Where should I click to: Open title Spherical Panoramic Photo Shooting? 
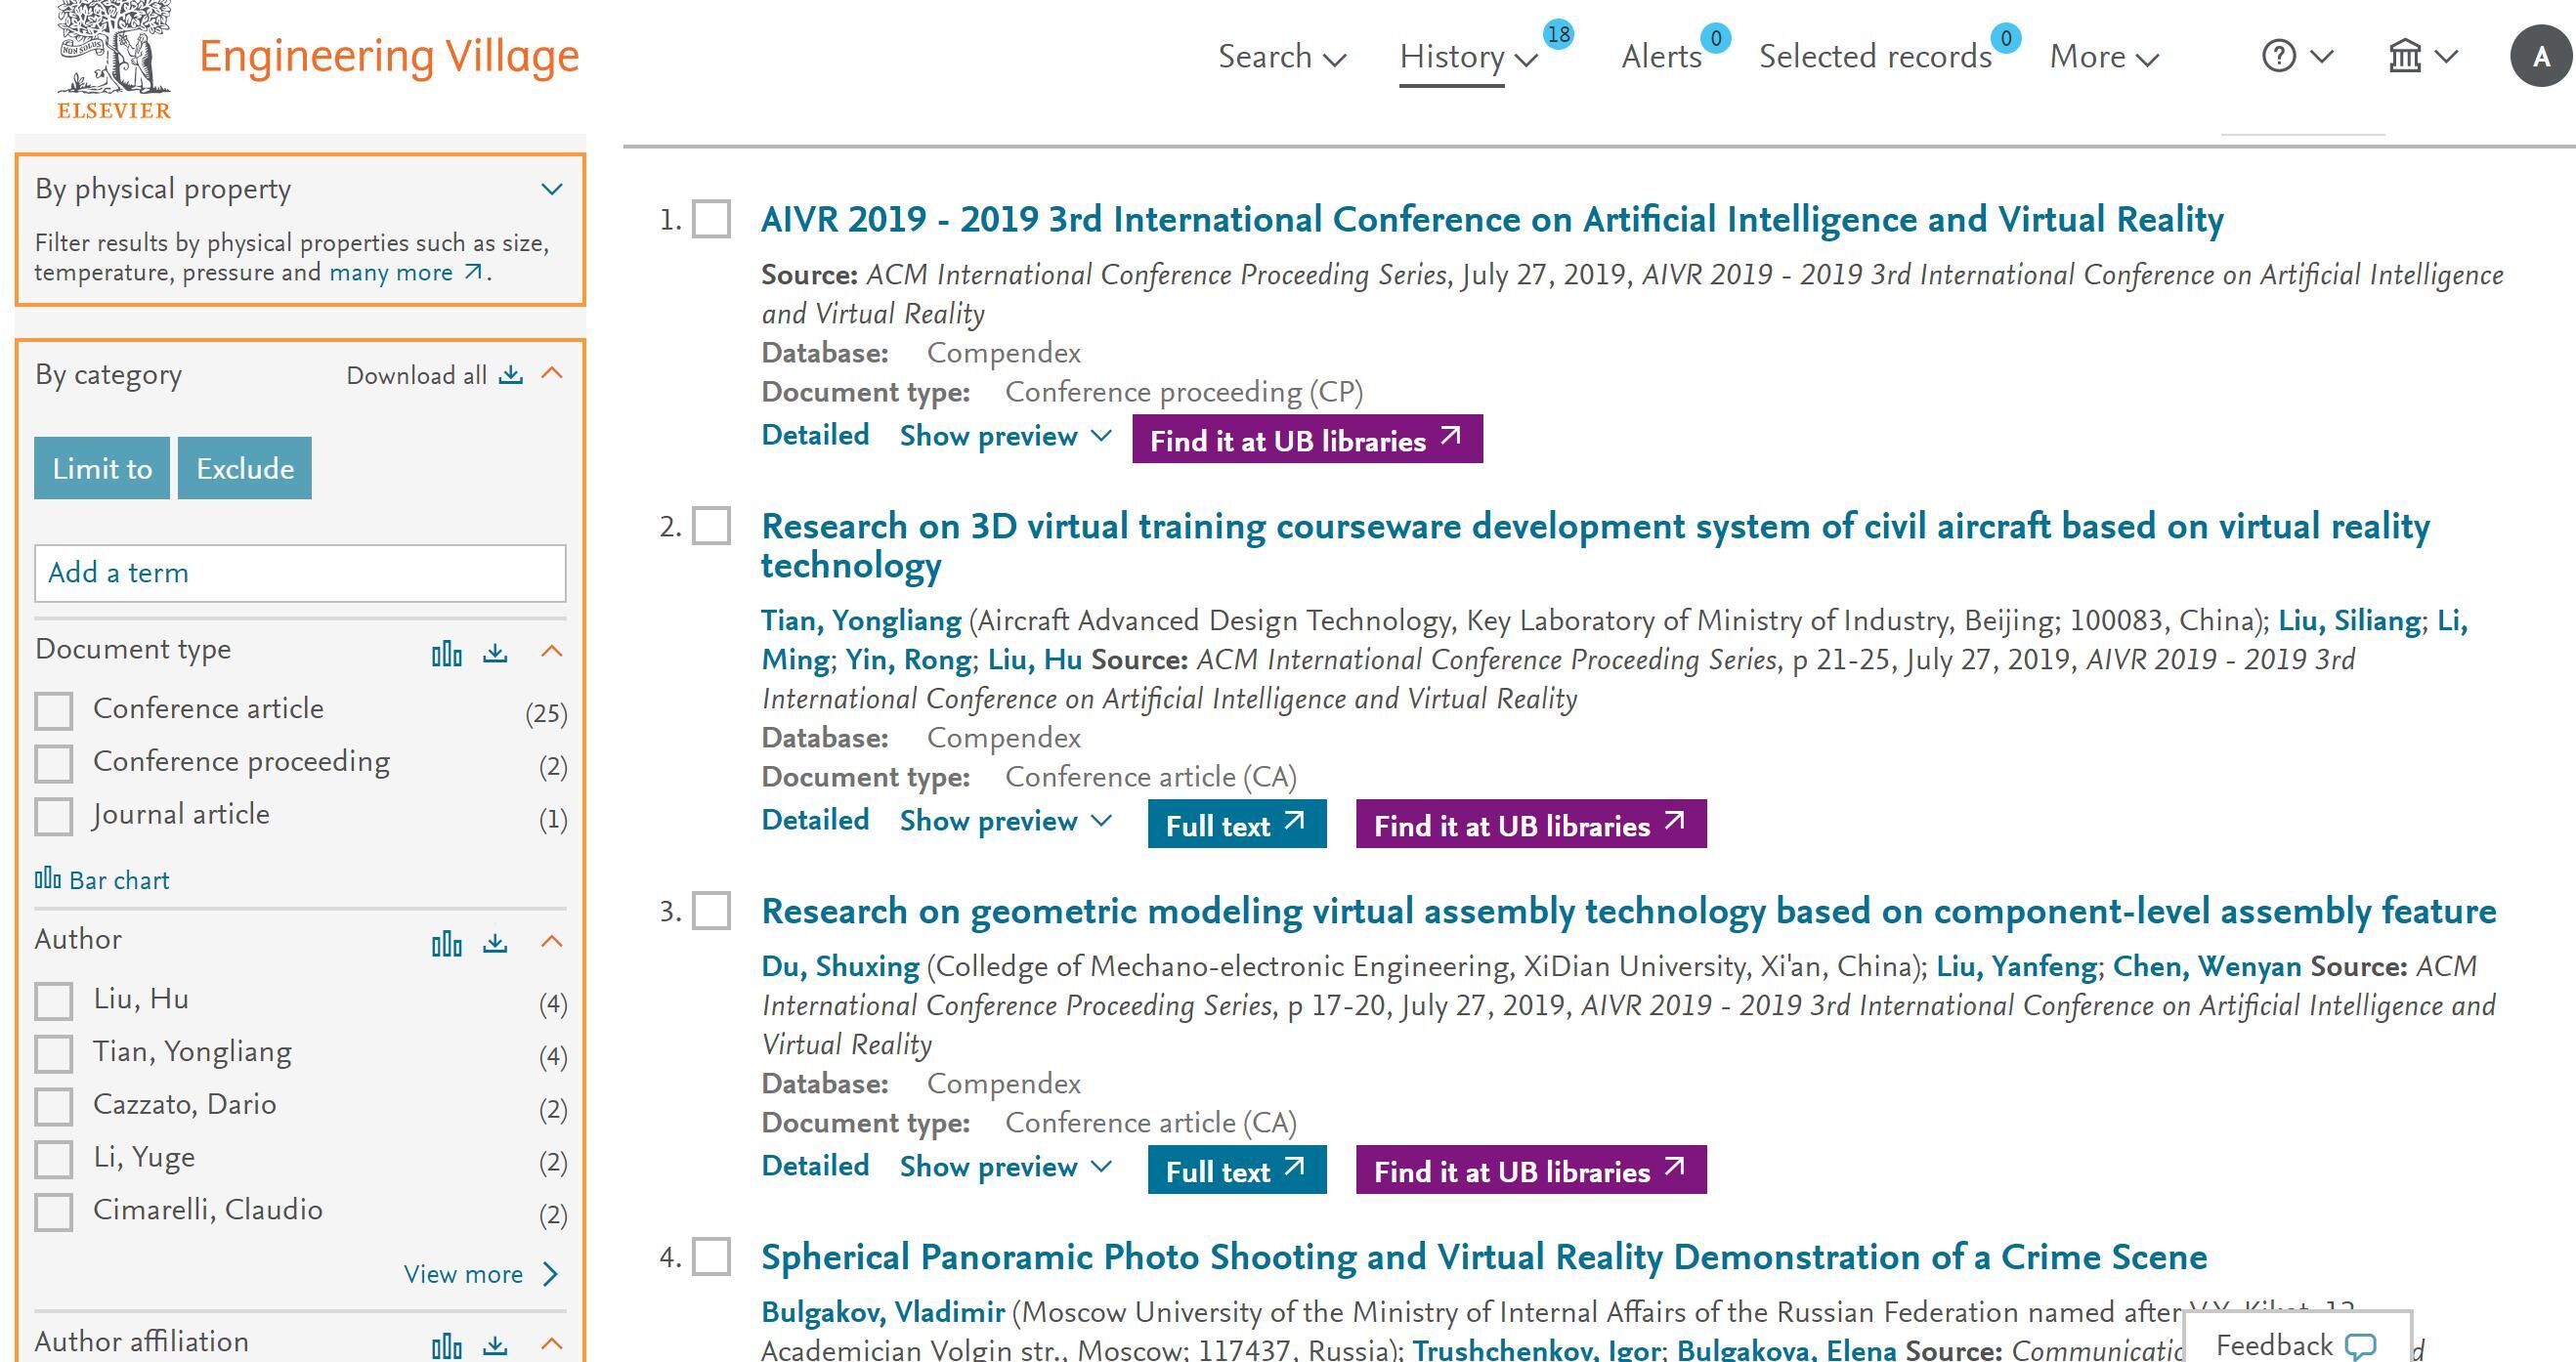[1484, 1257]
